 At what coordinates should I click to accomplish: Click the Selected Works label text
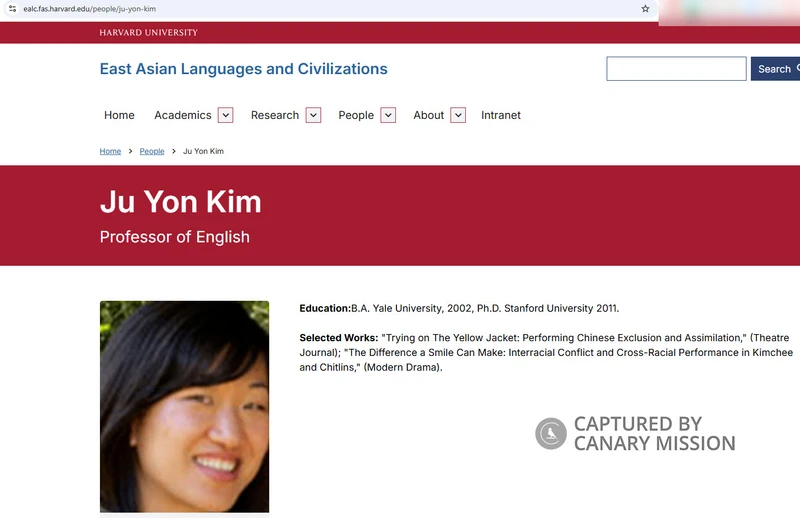click(339, 338)
